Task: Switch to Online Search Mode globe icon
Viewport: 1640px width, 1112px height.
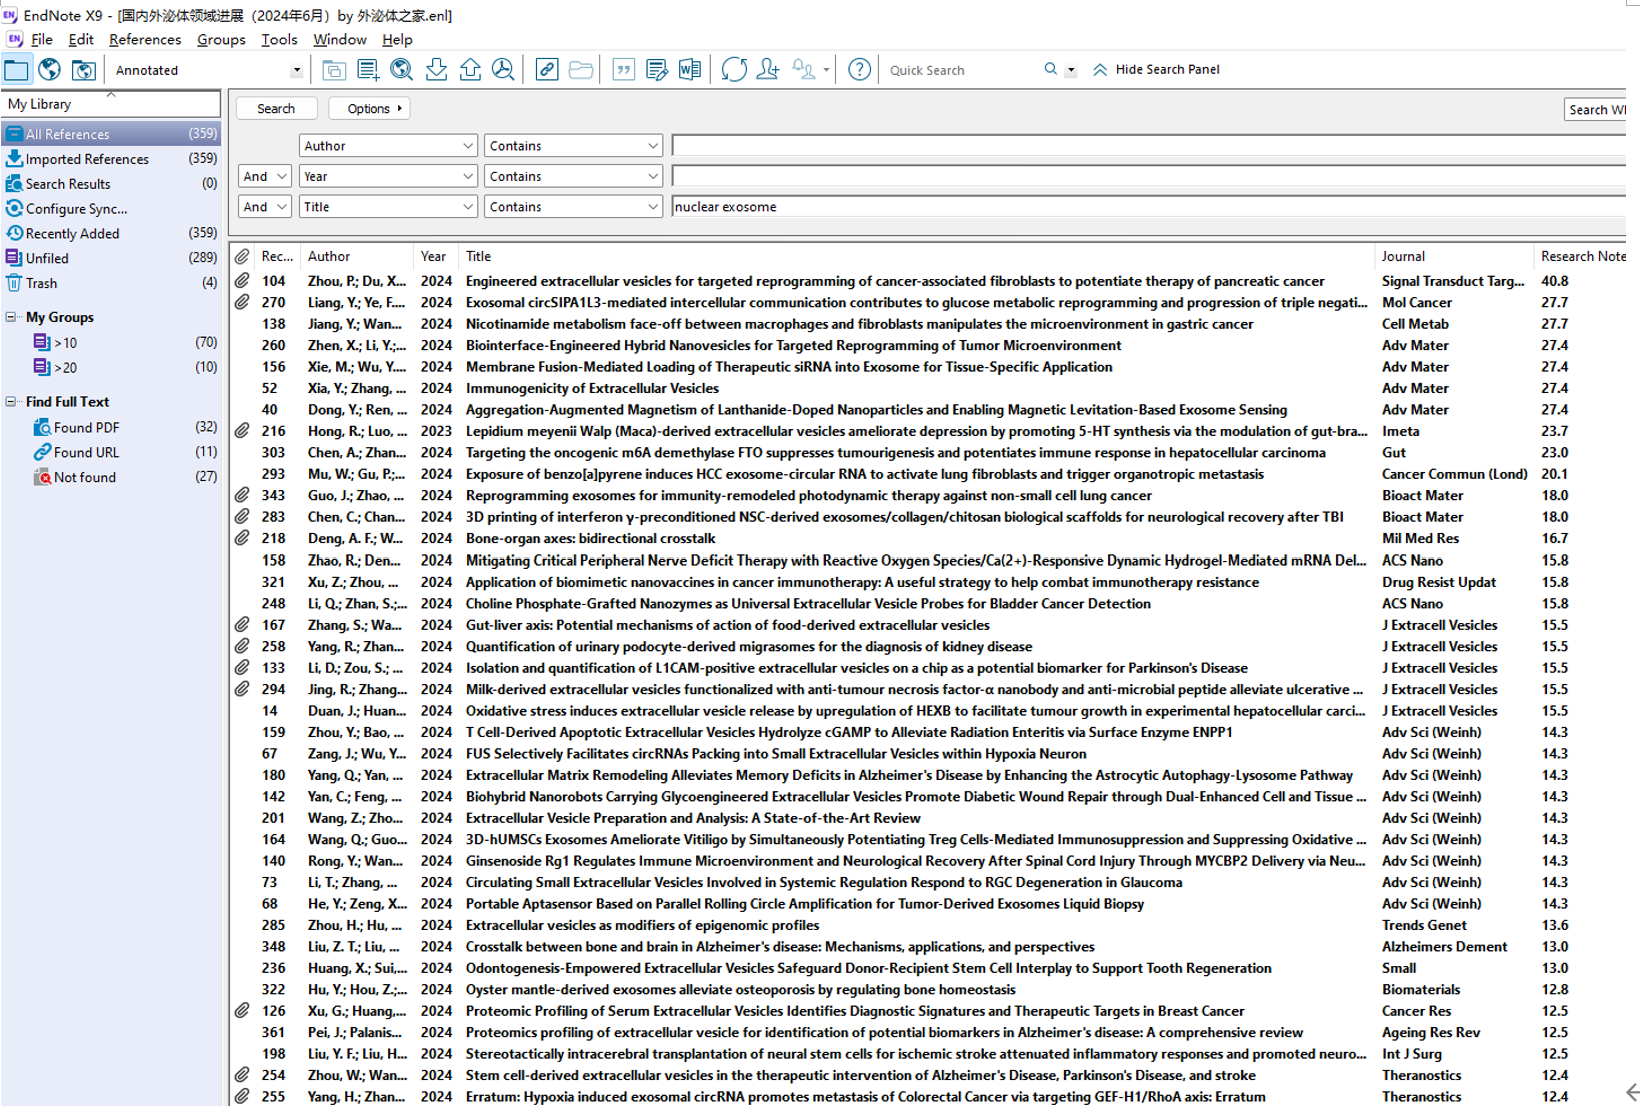Action: click(50, 70)
